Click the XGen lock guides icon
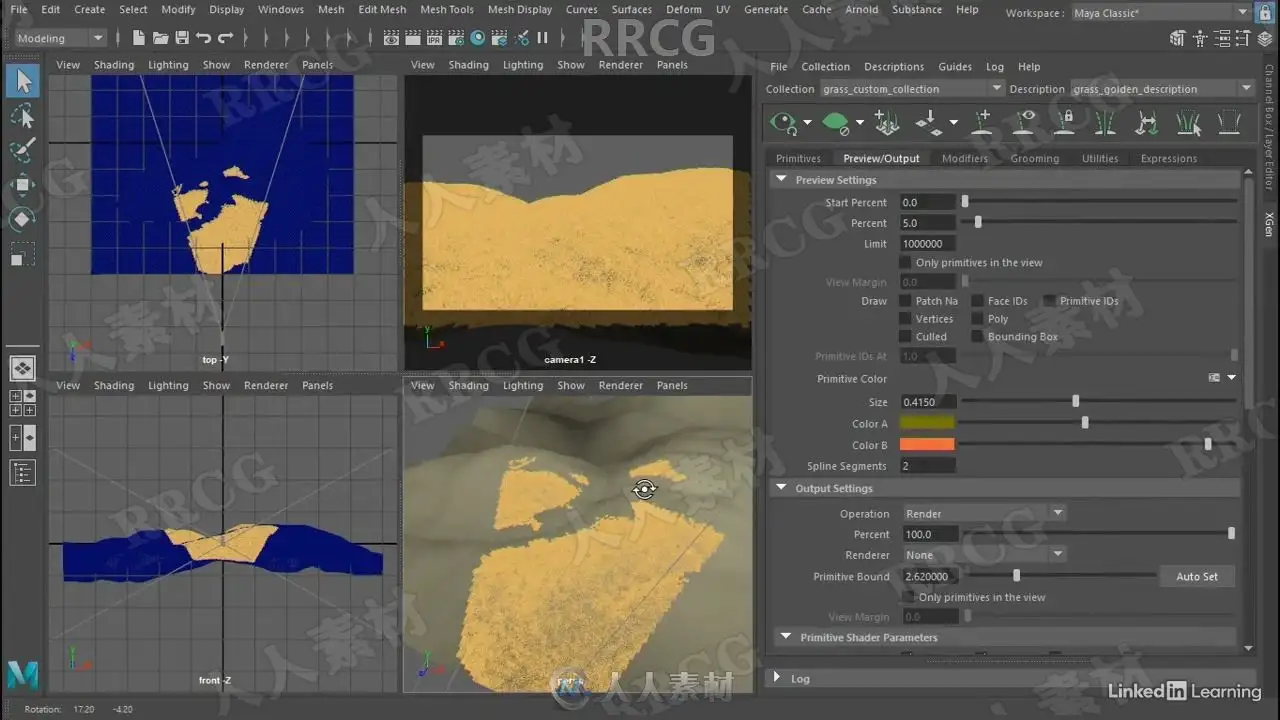This screenshot has height=720, width=1280. tap(1066, 123)
